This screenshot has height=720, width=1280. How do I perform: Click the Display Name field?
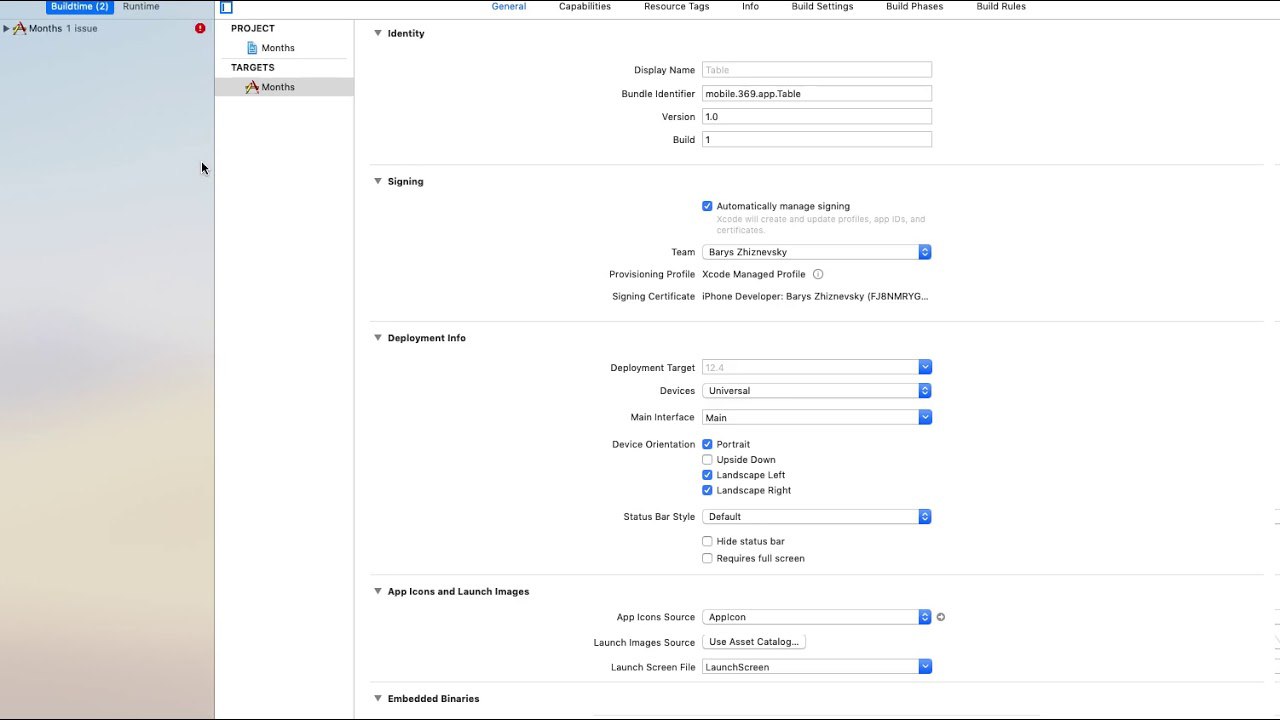(x=817, y=70)
